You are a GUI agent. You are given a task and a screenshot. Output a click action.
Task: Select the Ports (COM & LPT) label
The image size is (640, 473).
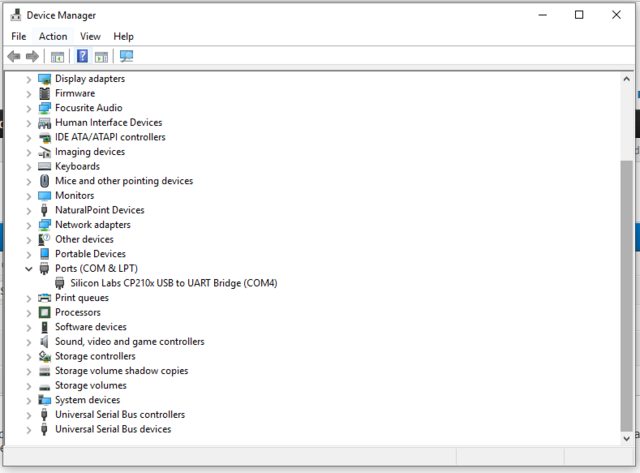[x=97, y=269]
